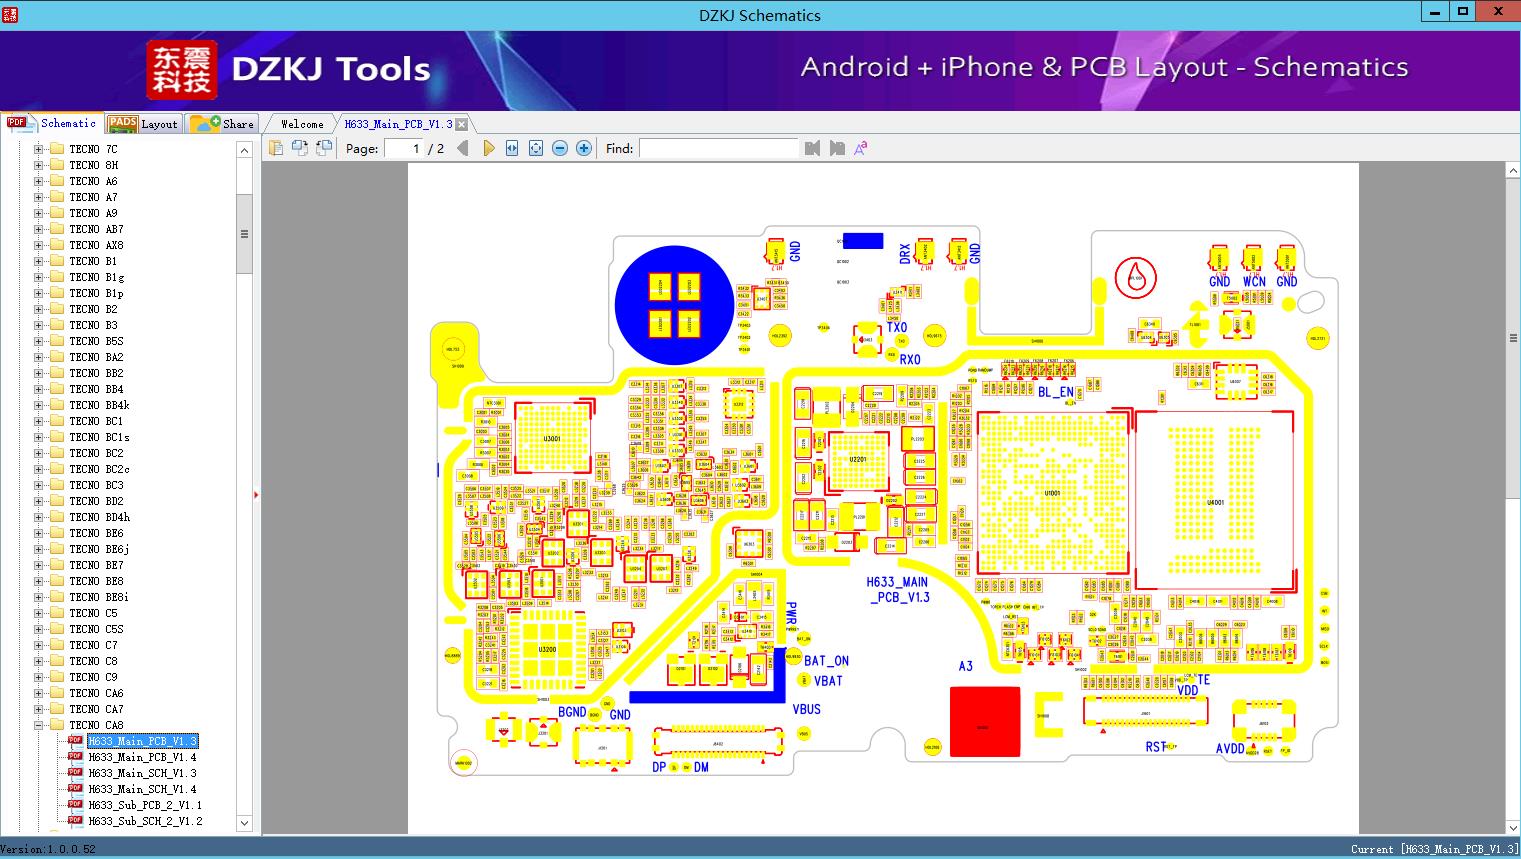Expand the TECNO 7C folder
Screen dimensions: 1521x859
[39, 149]
